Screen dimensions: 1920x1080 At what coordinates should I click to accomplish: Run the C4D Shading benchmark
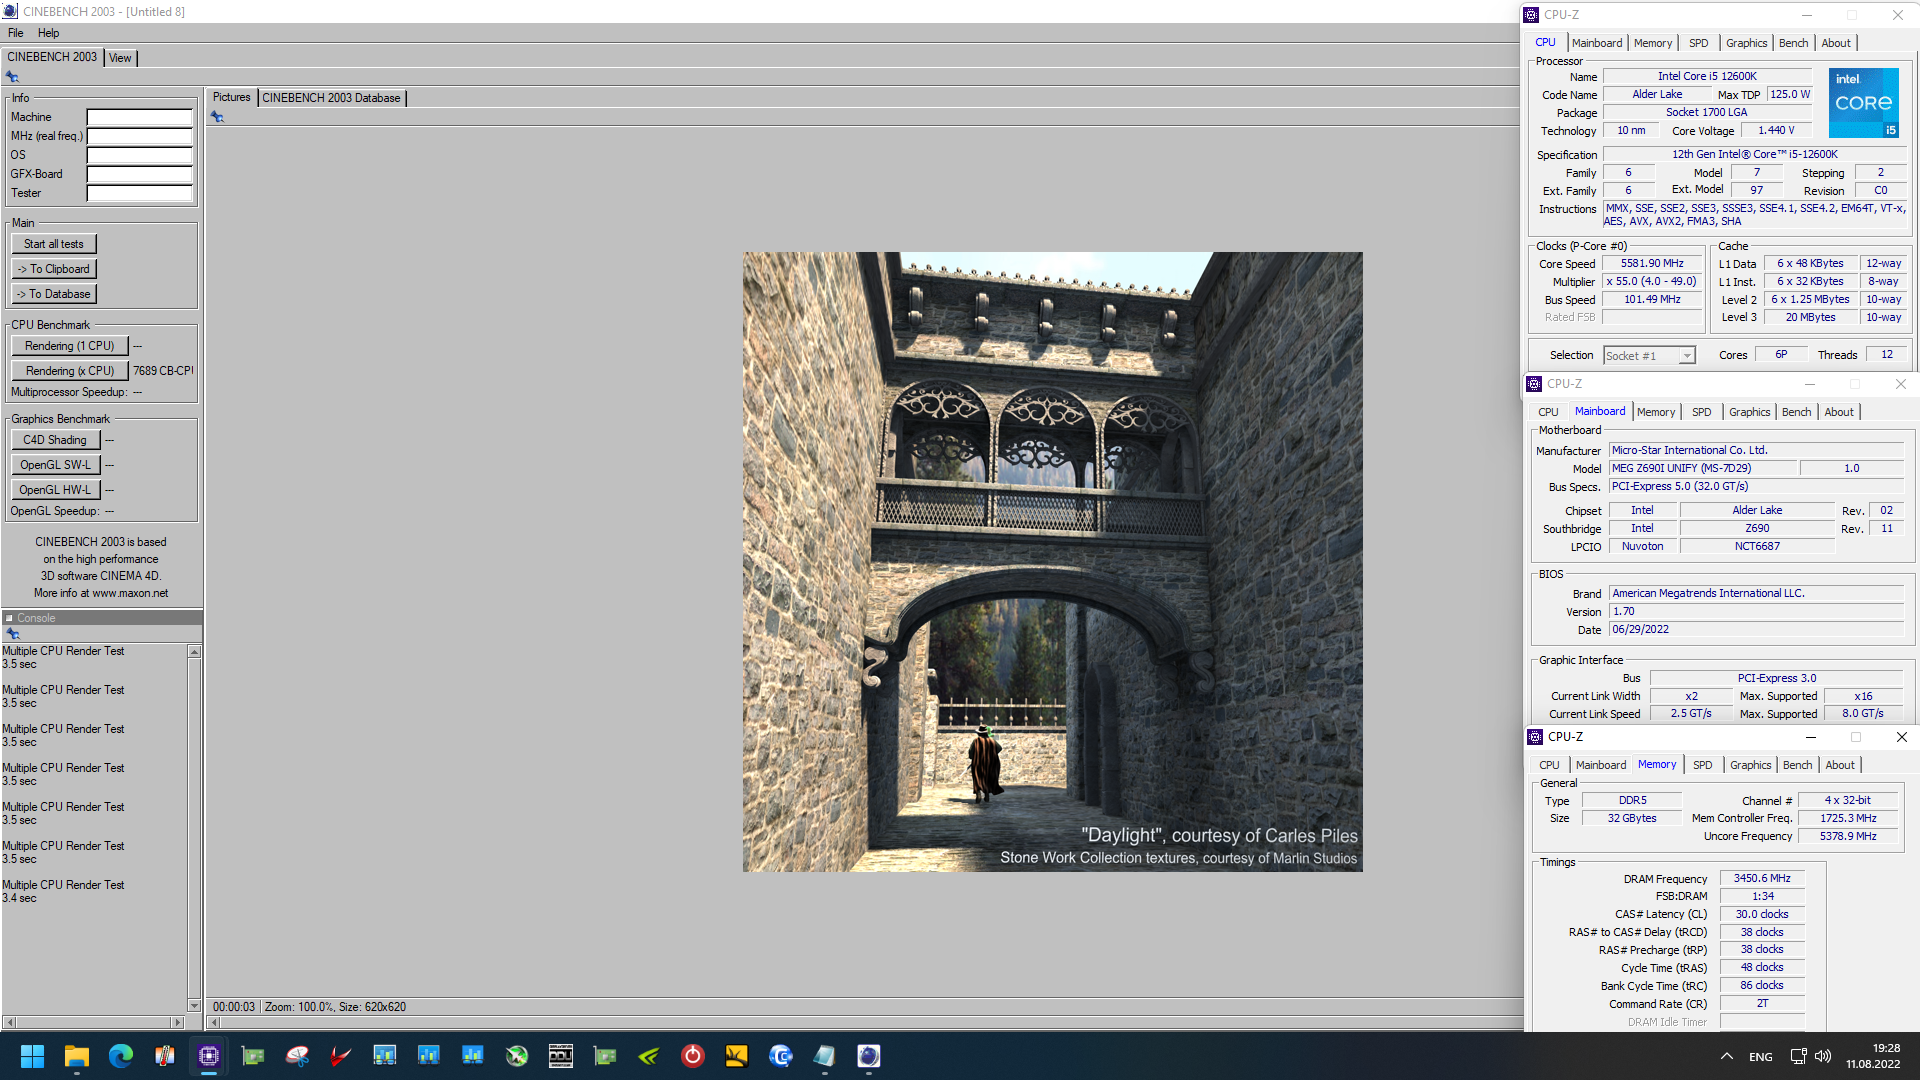(55, 440)
